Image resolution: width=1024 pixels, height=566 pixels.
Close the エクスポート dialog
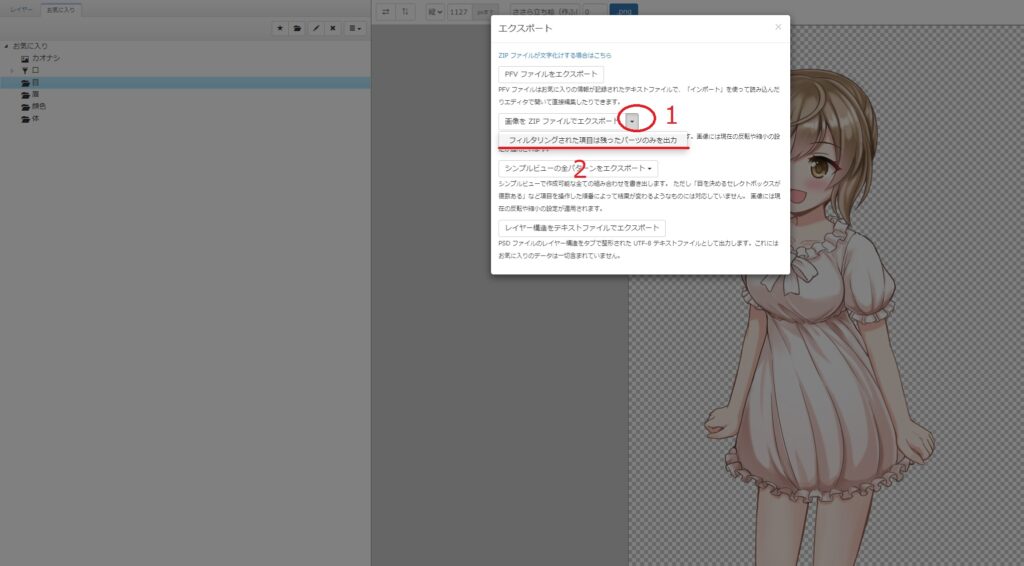778,27
